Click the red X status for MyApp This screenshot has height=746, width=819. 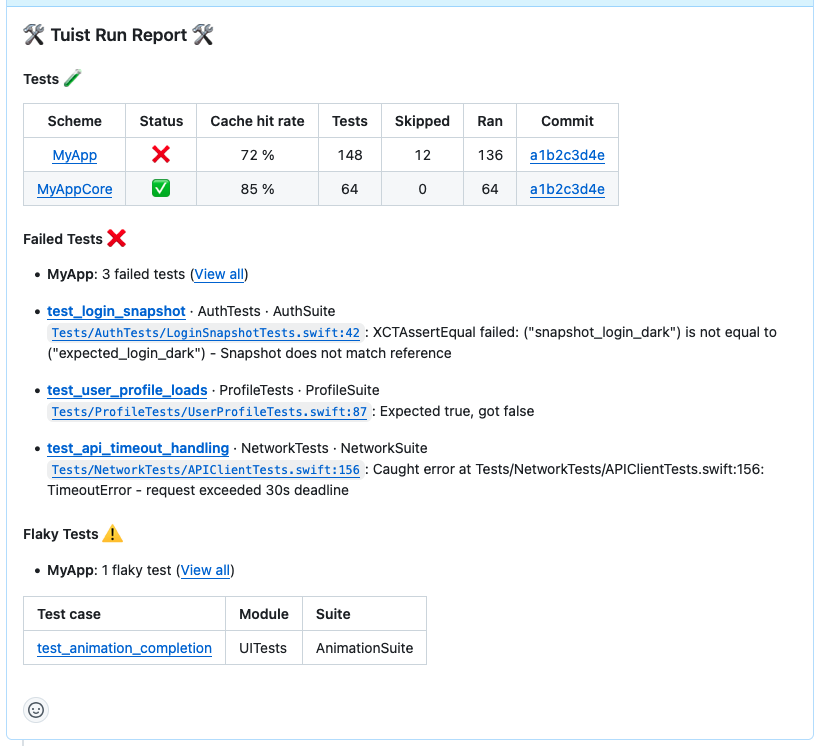coord(161,155)
